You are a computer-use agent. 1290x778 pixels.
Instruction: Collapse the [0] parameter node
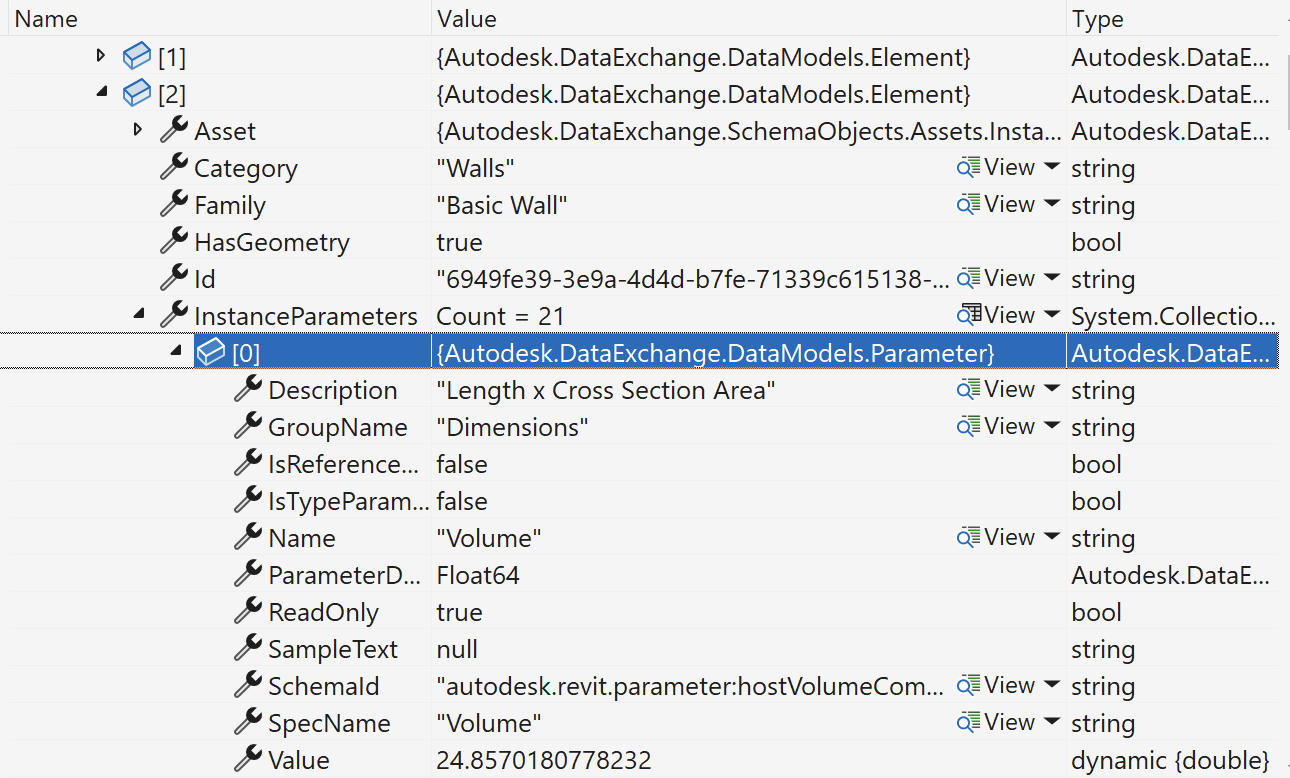point(176,352)
